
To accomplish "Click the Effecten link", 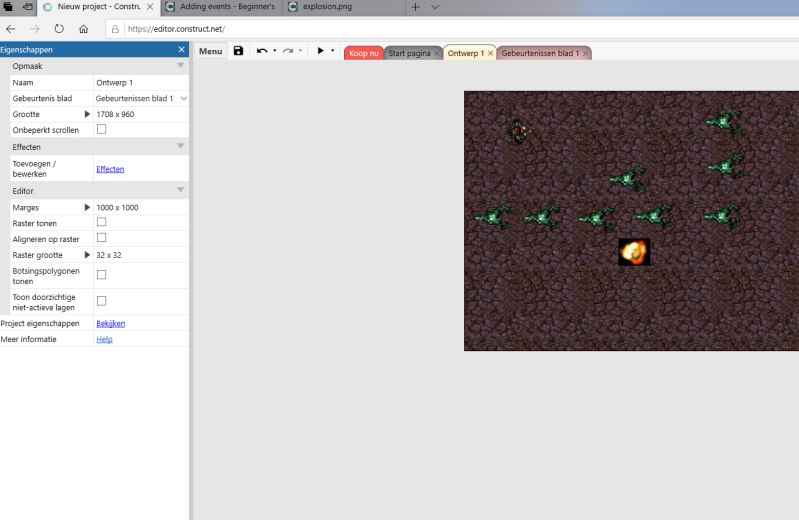I will (110, 169).
